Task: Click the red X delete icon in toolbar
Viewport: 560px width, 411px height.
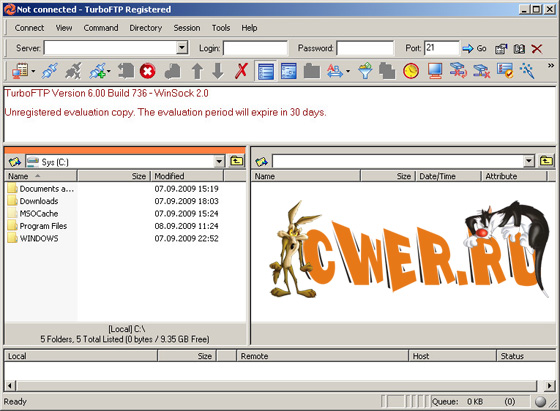Action: click(241, 71)
